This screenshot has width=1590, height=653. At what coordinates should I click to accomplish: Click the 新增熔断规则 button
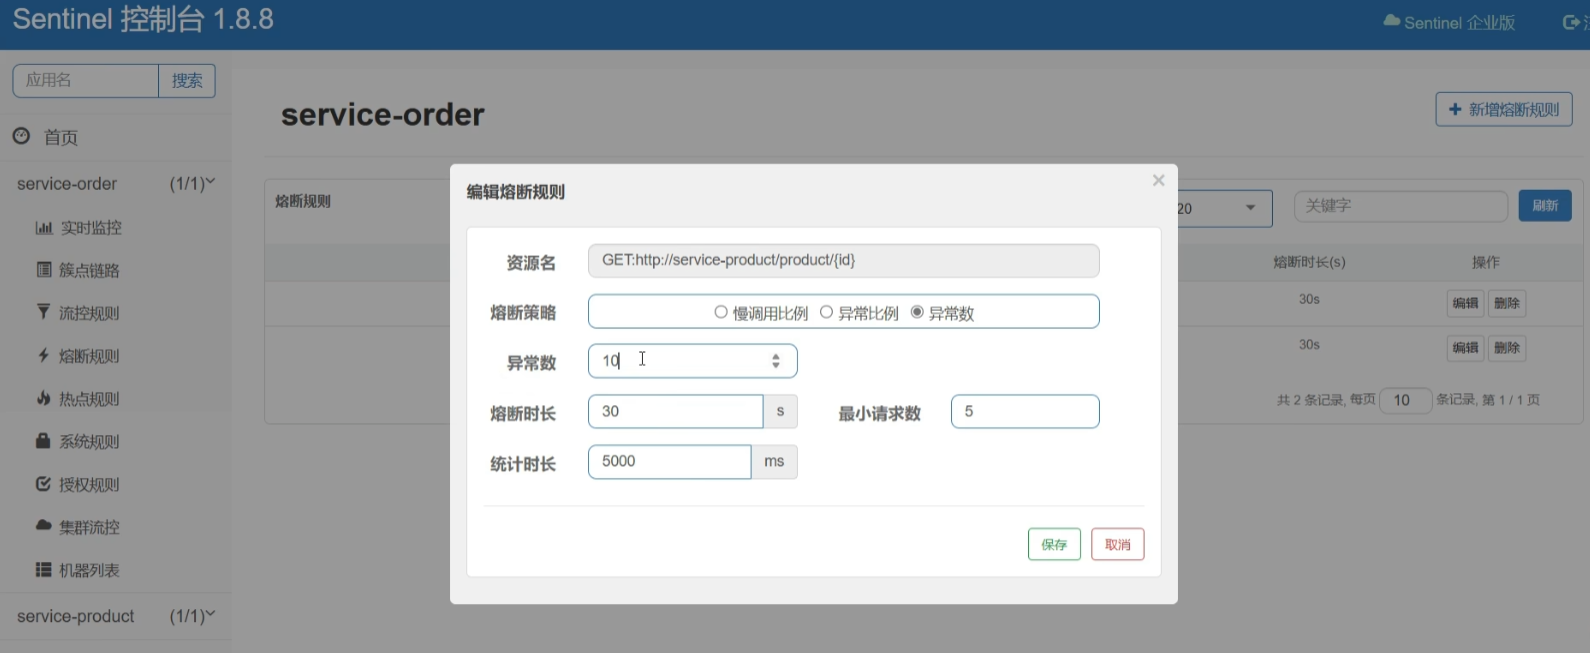coord(1504,109)
